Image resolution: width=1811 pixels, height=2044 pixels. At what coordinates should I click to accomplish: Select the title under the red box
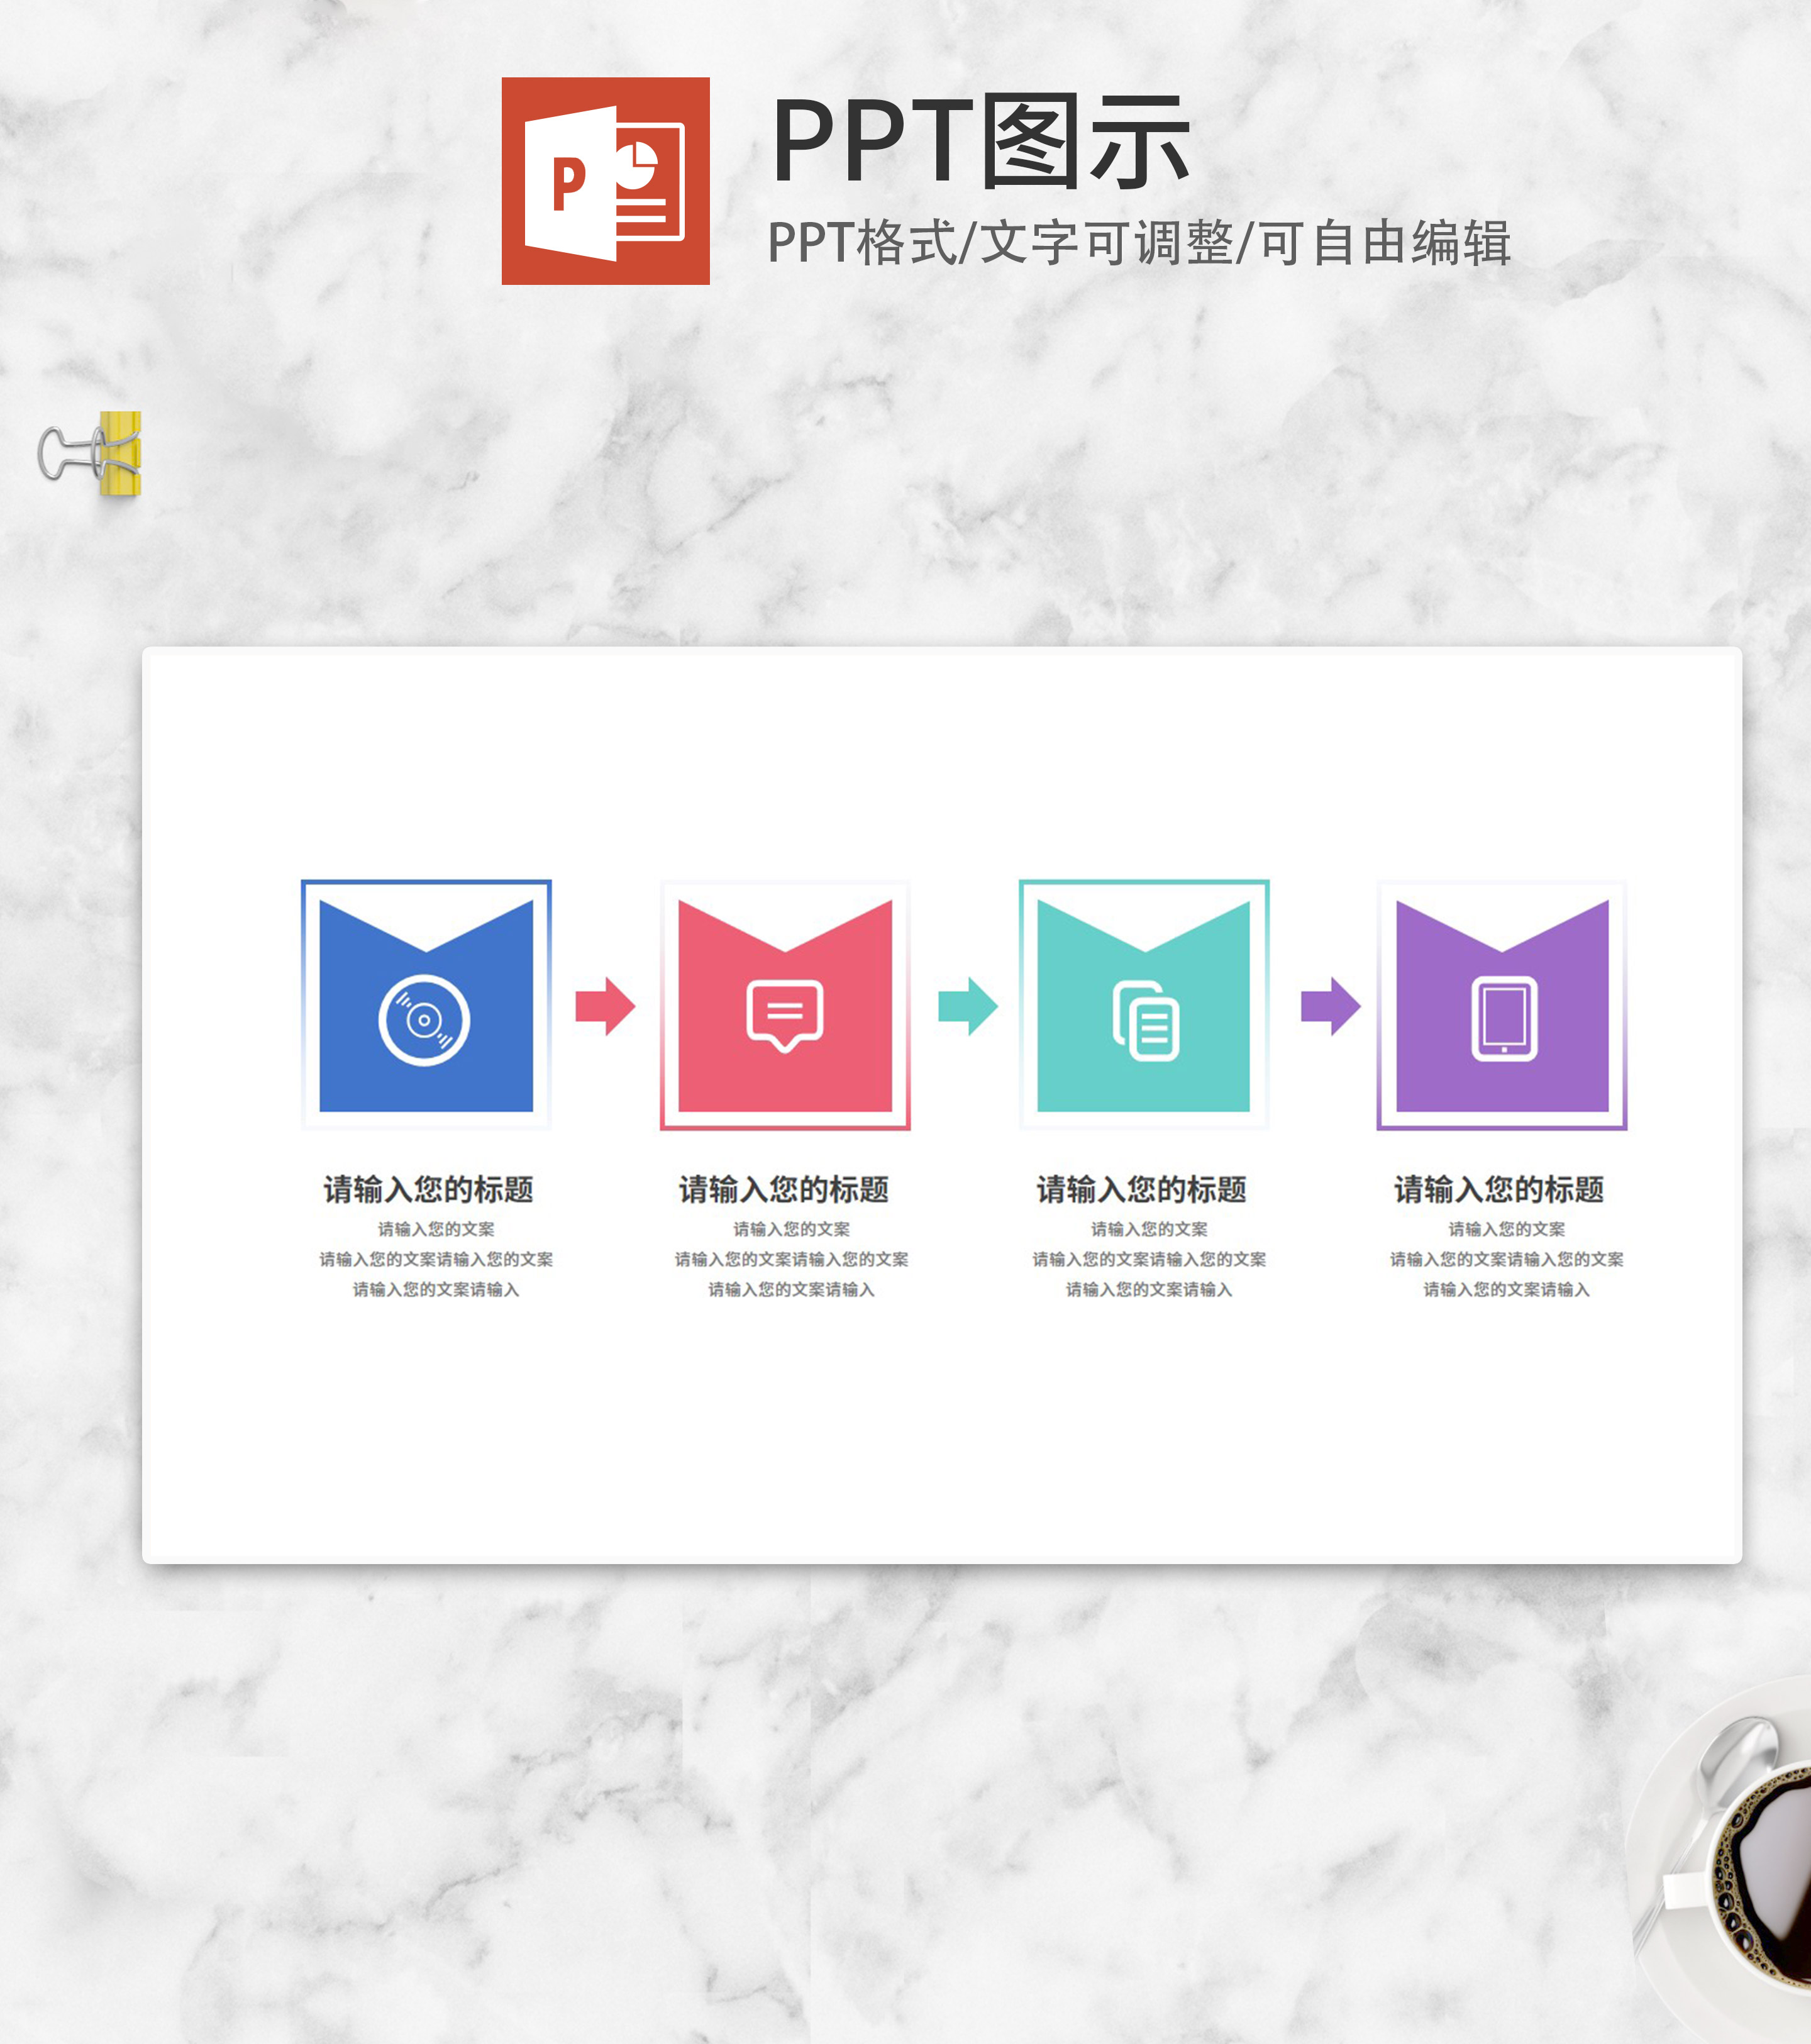point(784,1189)
